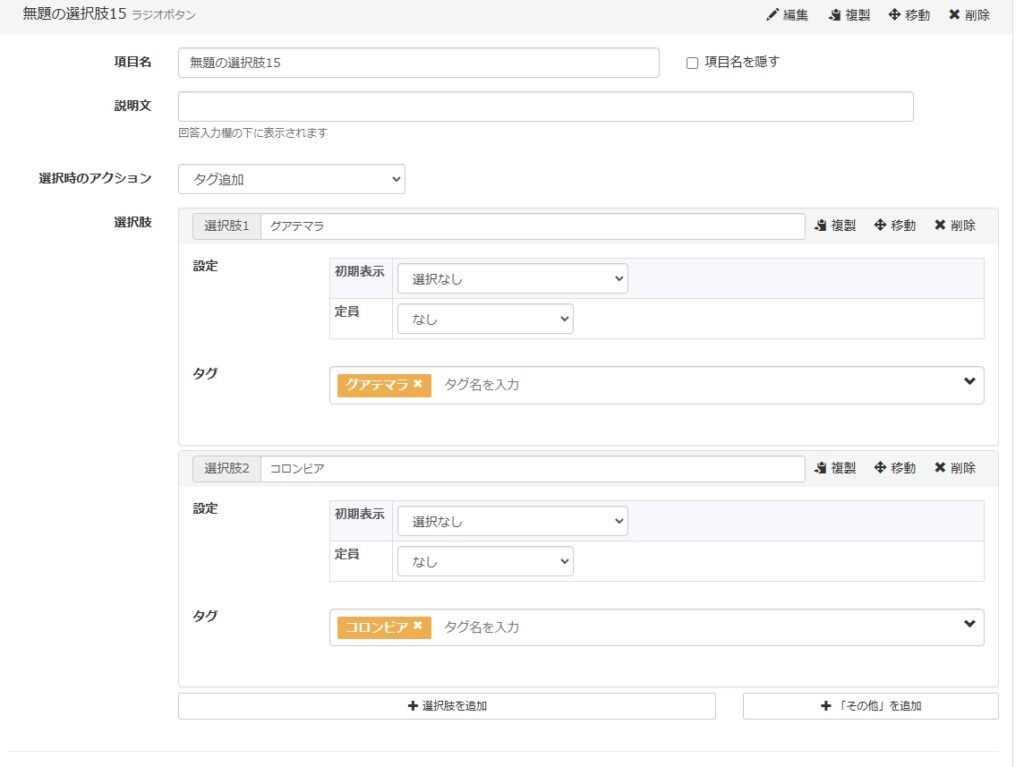Remove the グアテマラ tag with its x
Viewport: 1024px width, 767px height.
[418, 384]
